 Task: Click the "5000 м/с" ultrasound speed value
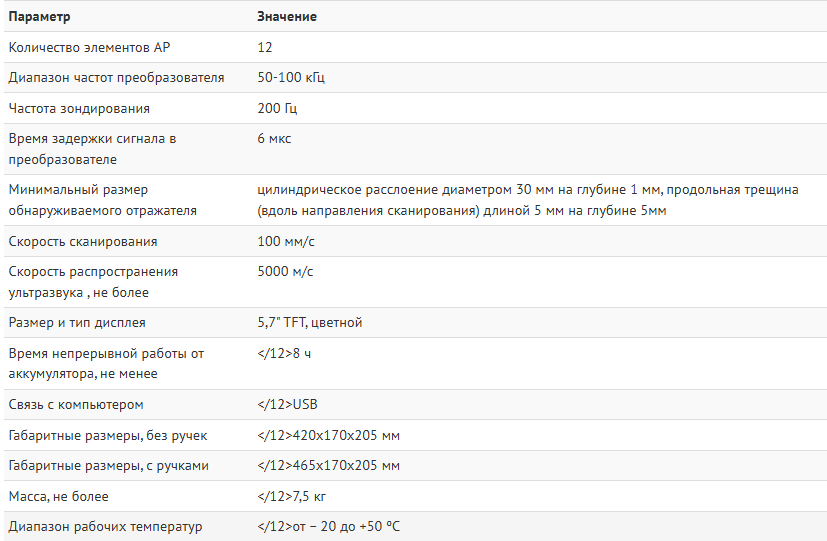[x=285, y=272]
